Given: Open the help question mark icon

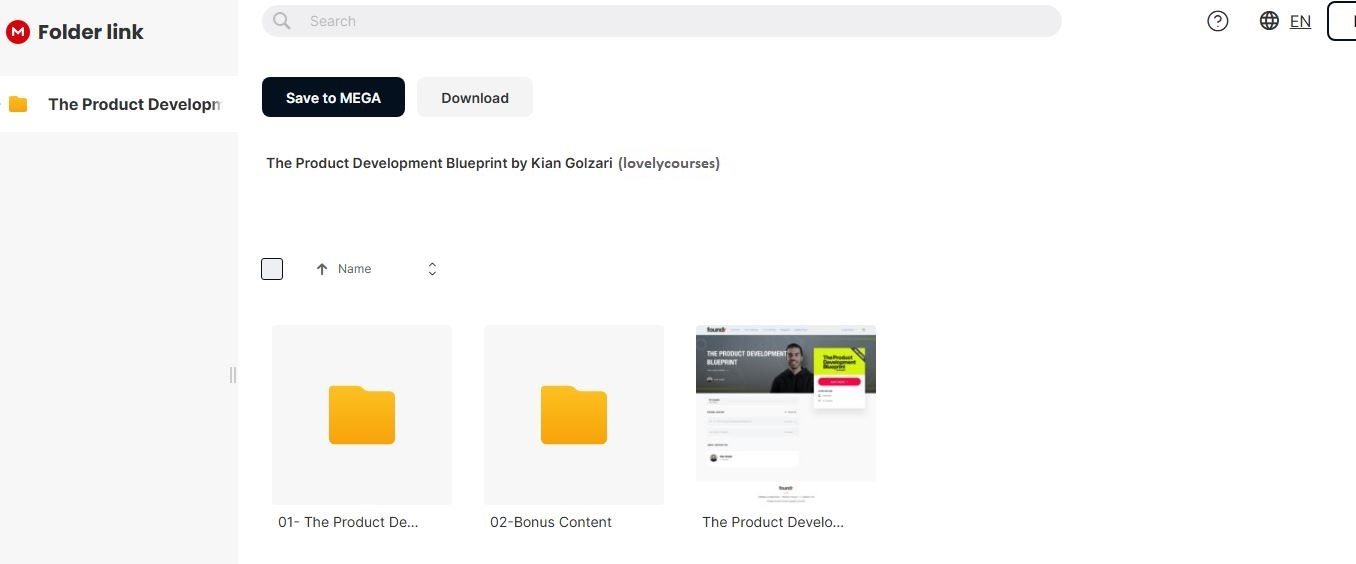Looking at the screenshot, I should click(x=1217, y=21).
